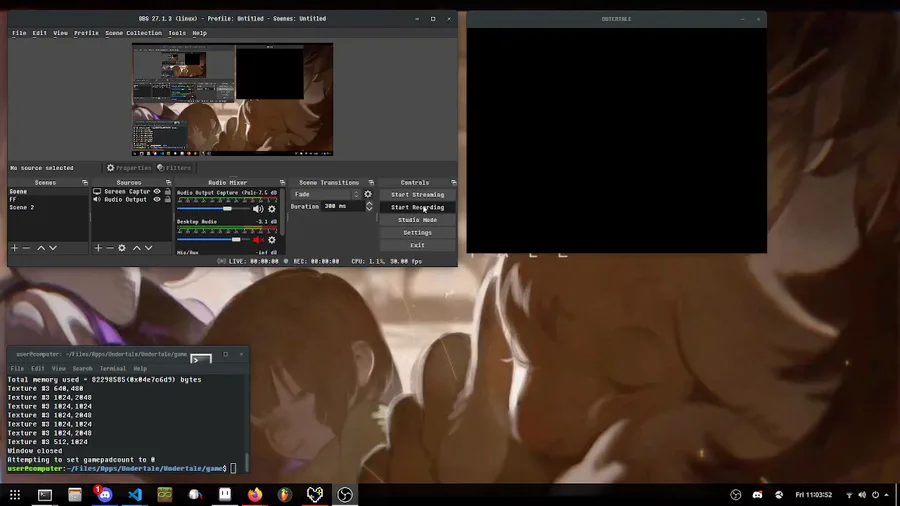Open Audio Output Capture settings gear
This screenshot has height=506, width=900.
pos(272,209)
